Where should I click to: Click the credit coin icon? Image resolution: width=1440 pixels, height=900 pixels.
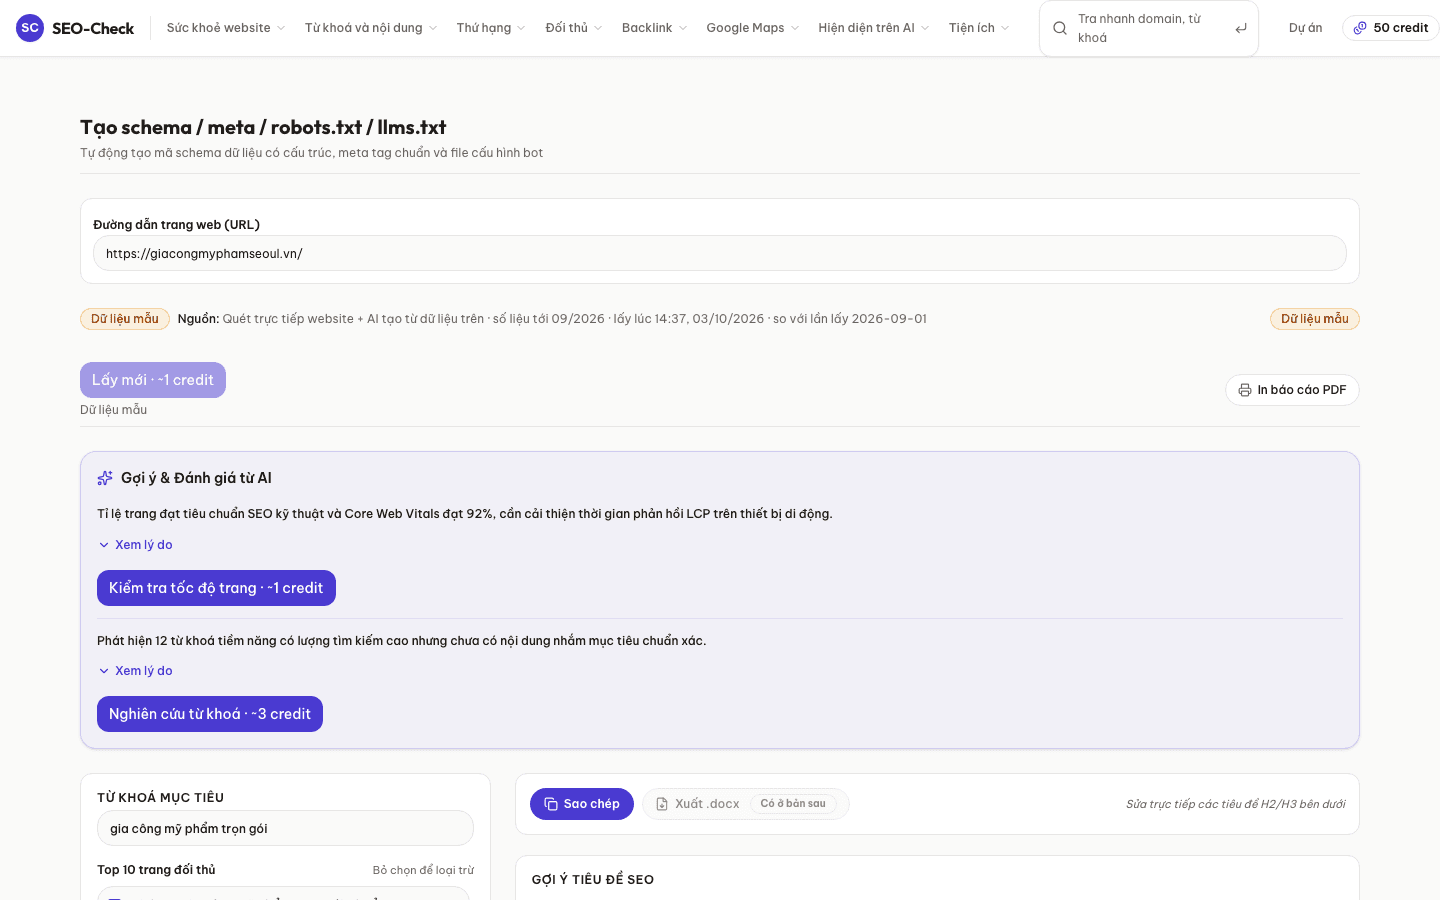pos(1360,28)
